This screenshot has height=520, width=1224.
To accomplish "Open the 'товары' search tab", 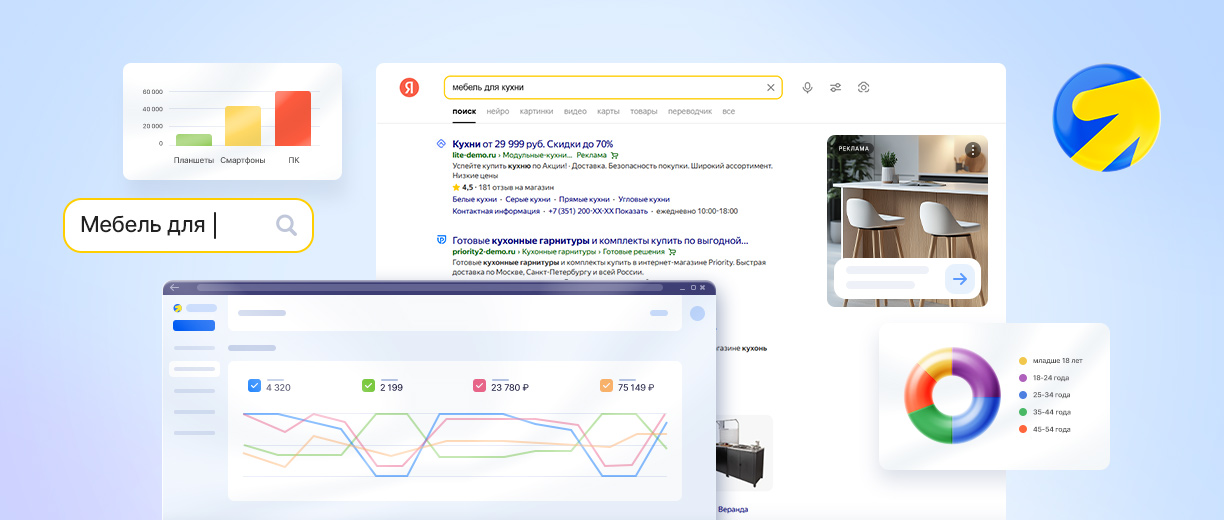I will point(644,112).
